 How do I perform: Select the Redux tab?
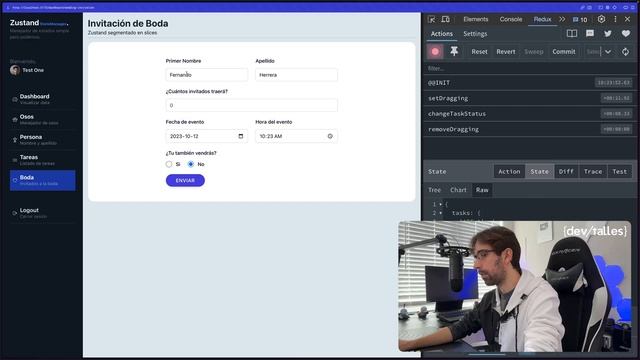(542, 19)
